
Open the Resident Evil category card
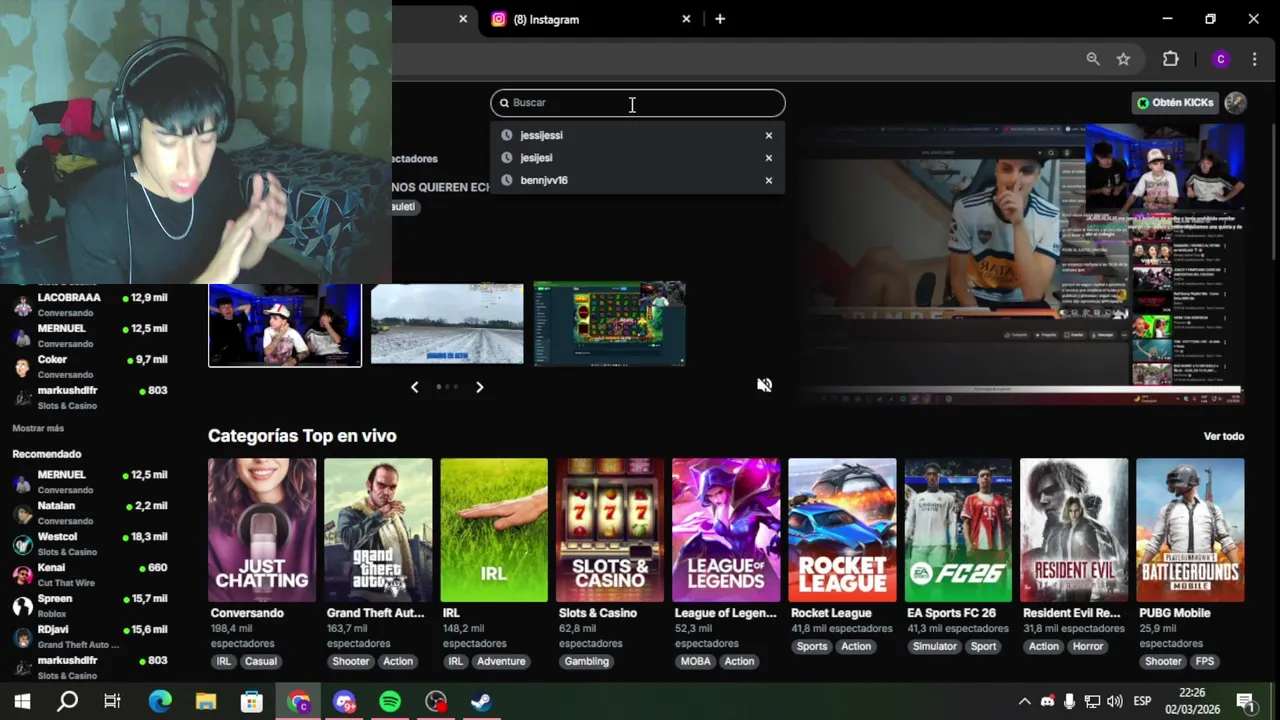(1074, 530)
